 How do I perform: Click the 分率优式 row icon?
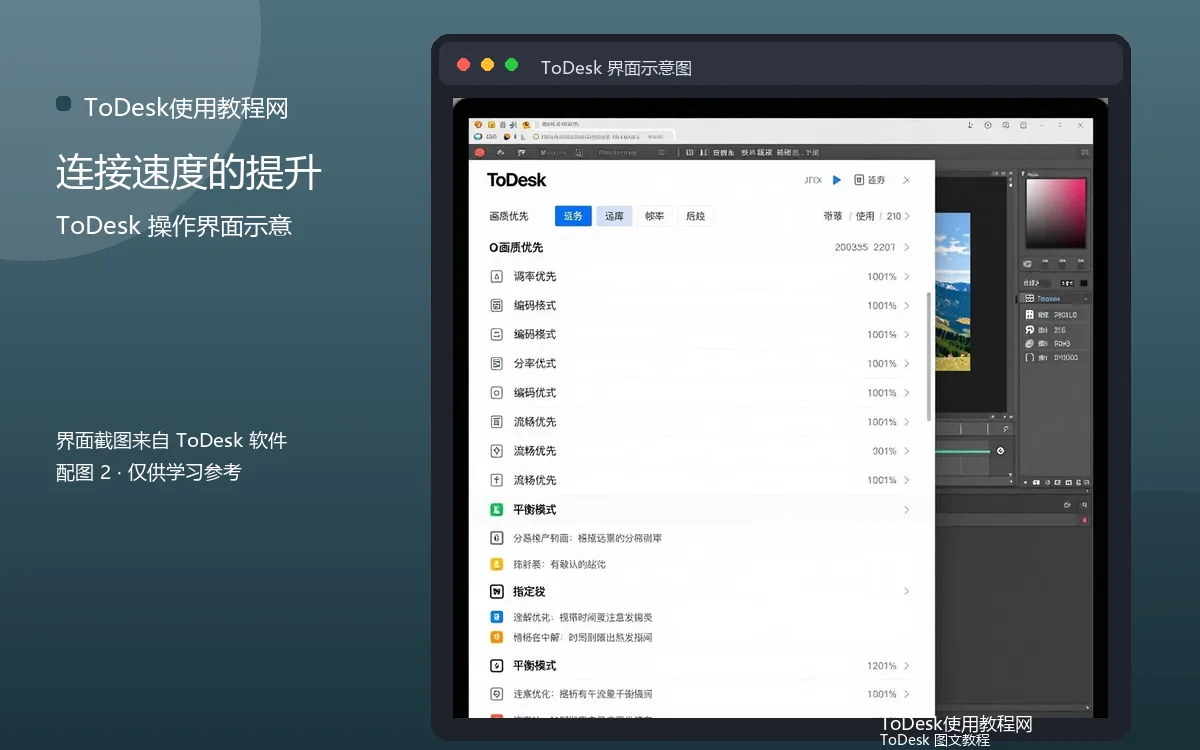click(496, 363)
